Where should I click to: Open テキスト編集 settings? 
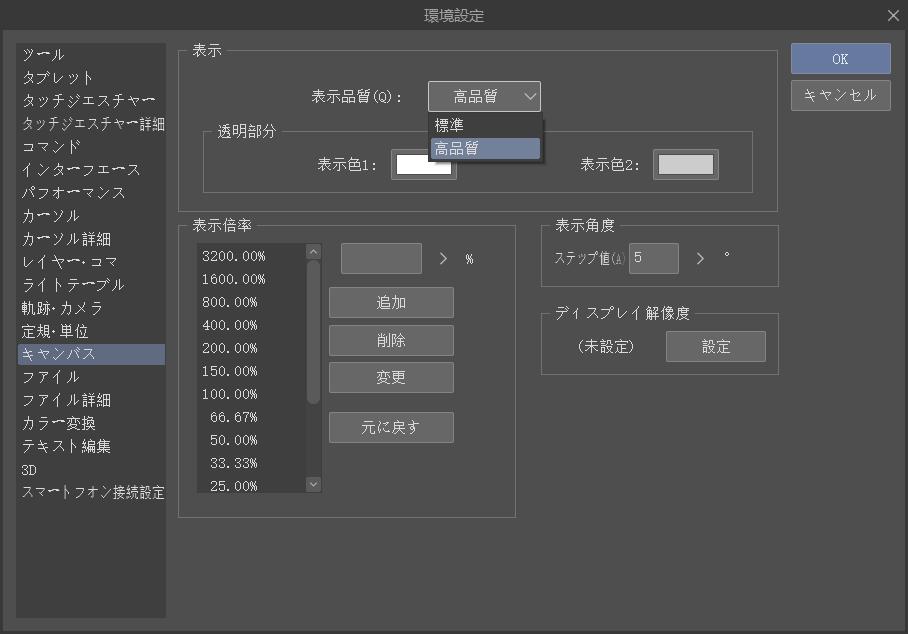[x=91, y=446]
